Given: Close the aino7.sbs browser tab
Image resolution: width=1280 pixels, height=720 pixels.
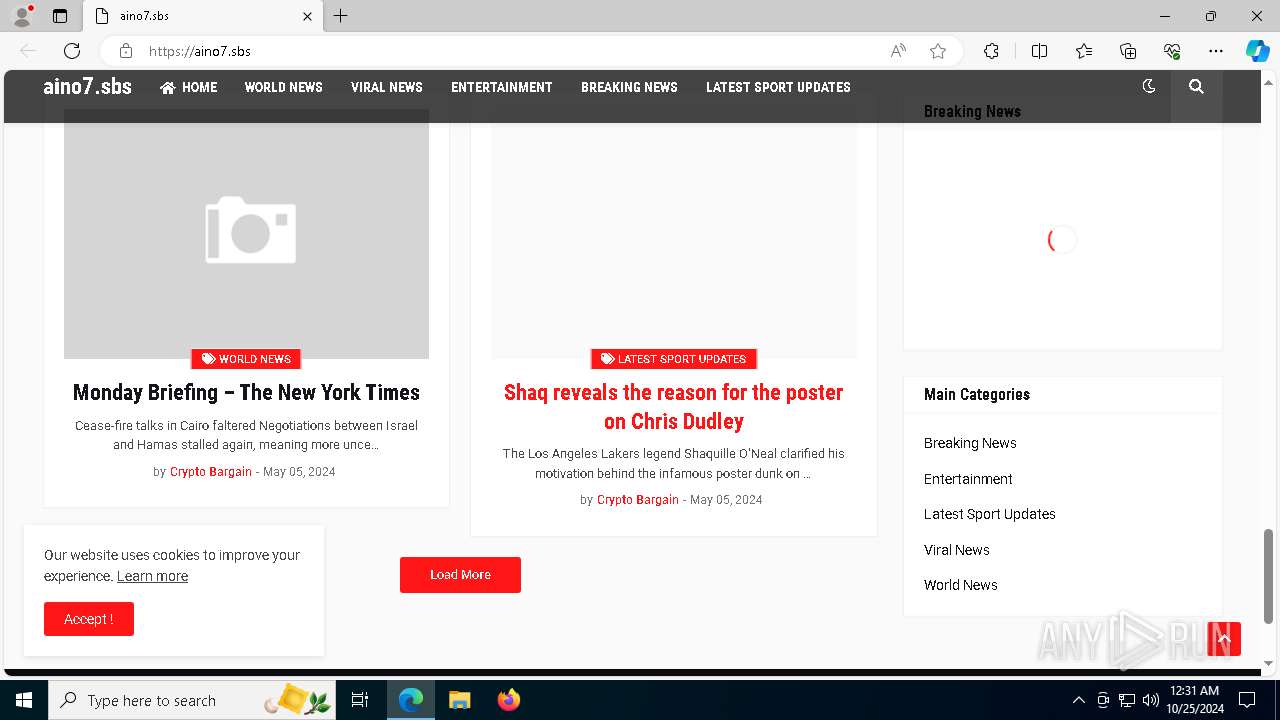Looking at the screenshot, I should point(308,16).
